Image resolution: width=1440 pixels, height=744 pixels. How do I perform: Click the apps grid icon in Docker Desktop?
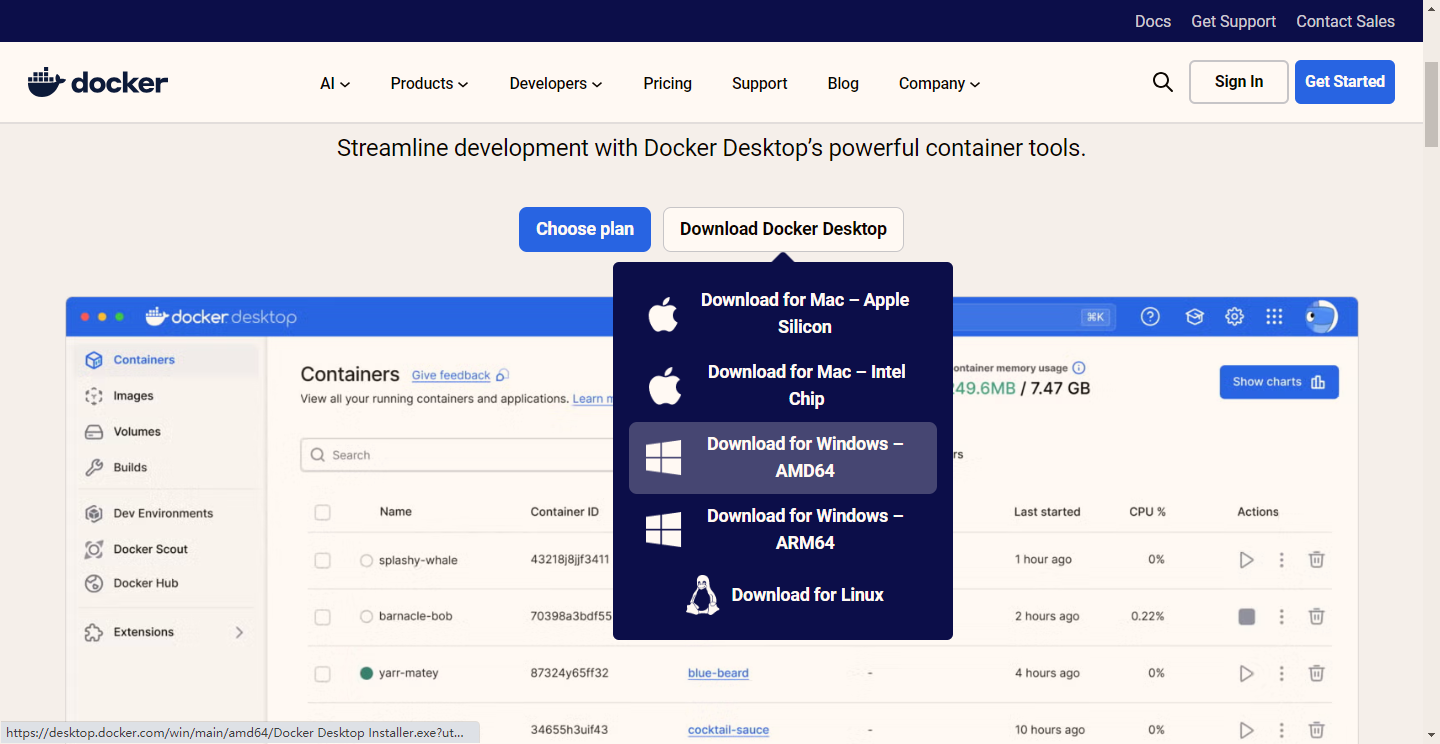coord(1274,317)
